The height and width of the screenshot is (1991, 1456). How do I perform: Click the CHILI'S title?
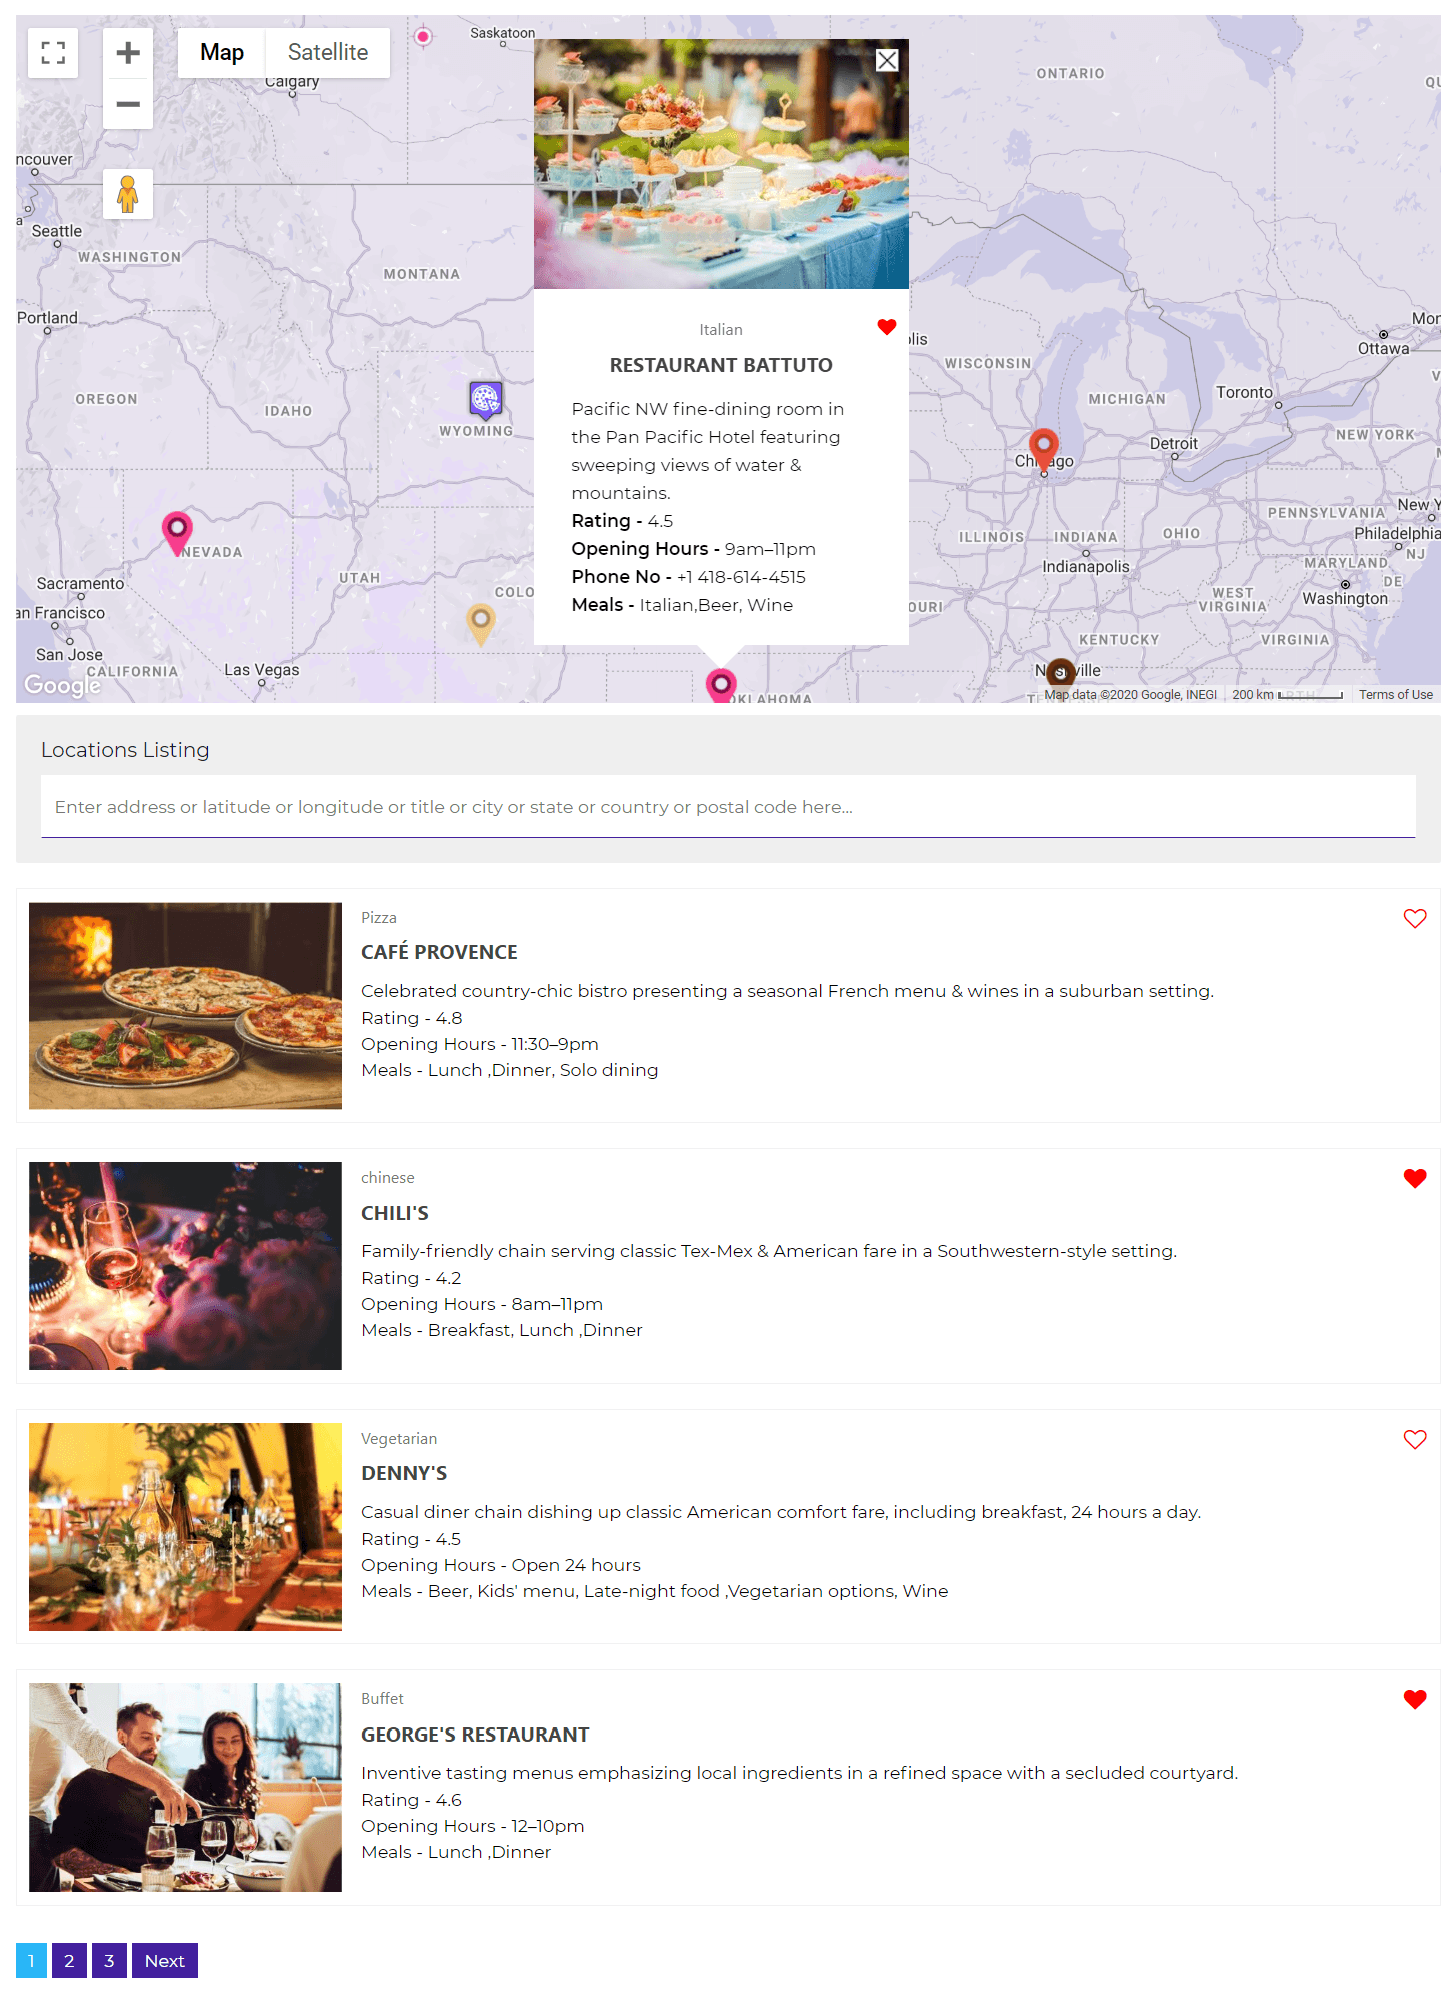pyautogui.click(x=395, y=1213)
